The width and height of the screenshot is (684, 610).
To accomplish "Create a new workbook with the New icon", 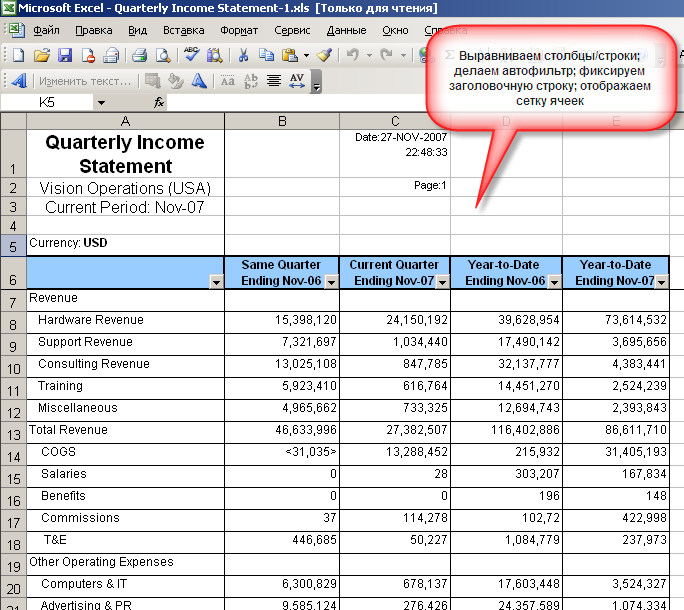I will click(19, 55).
